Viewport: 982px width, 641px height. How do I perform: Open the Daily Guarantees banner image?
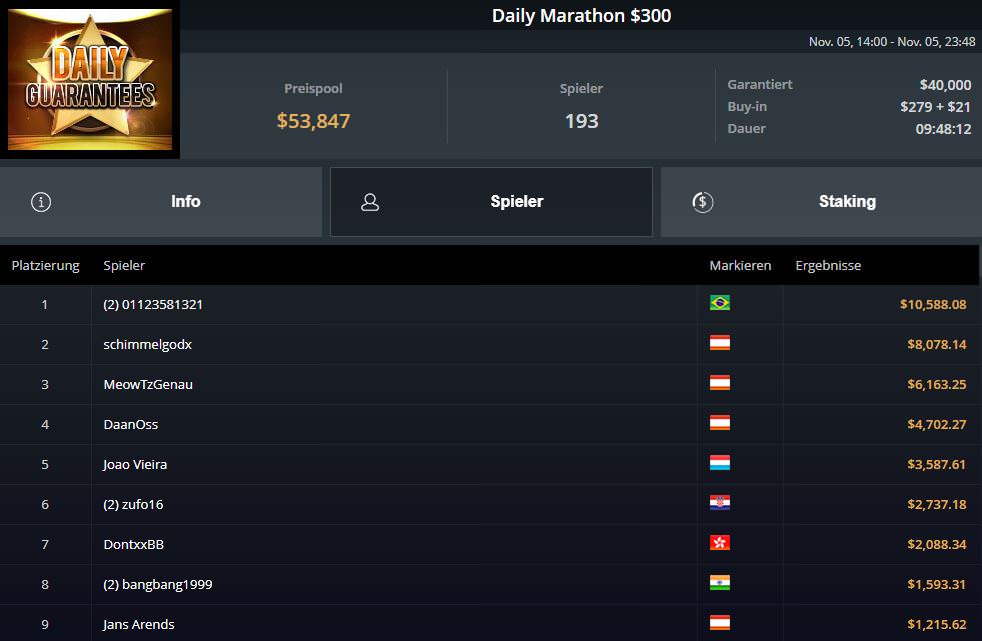90,80
